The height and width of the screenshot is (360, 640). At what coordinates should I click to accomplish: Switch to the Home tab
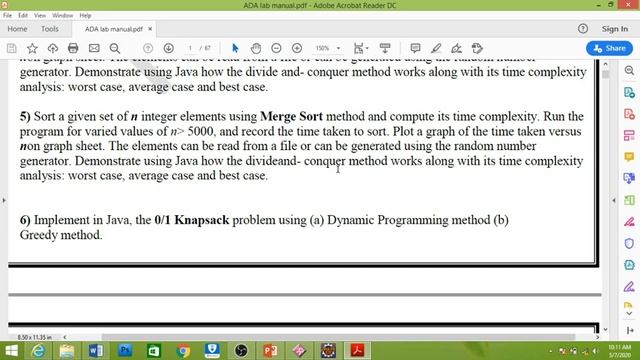click(x=17, y=29)
